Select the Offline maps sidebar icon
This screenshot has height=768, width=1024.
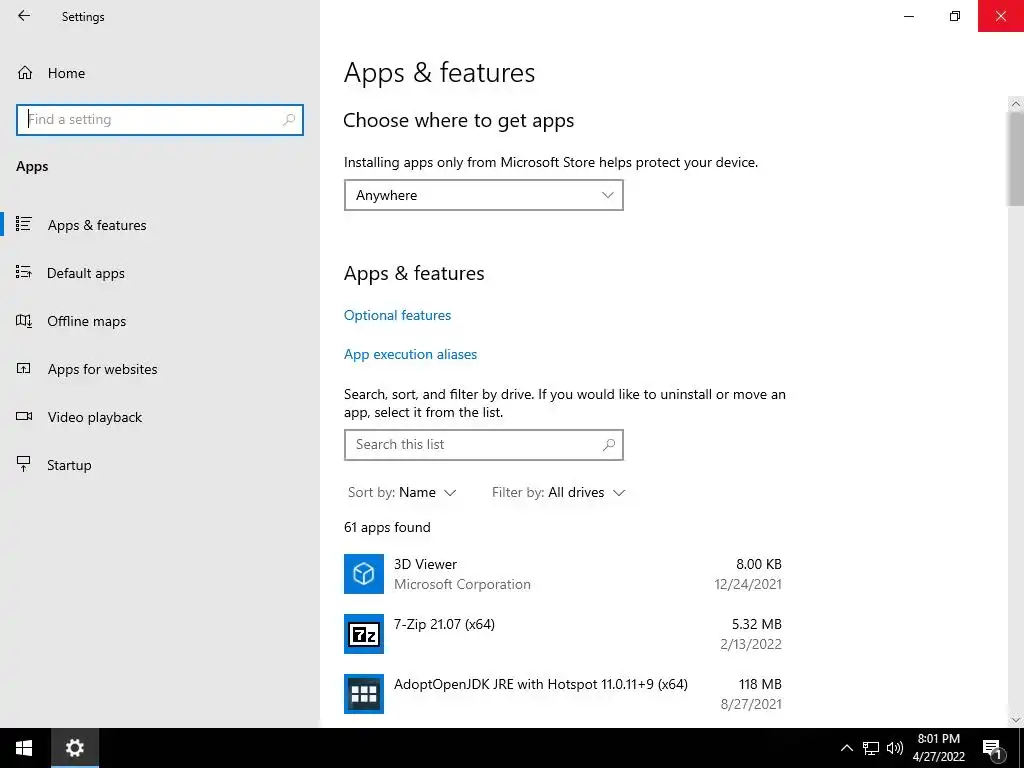24,320
